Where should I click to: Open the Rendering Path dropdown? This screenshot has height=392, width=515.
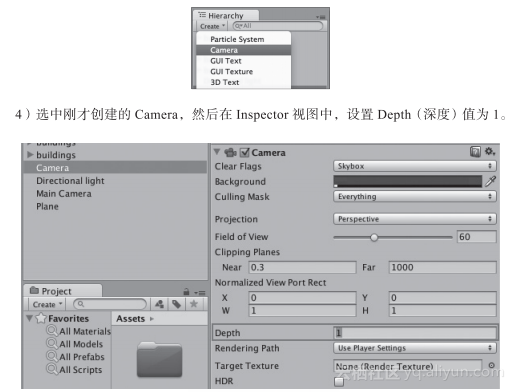[415, 348]
